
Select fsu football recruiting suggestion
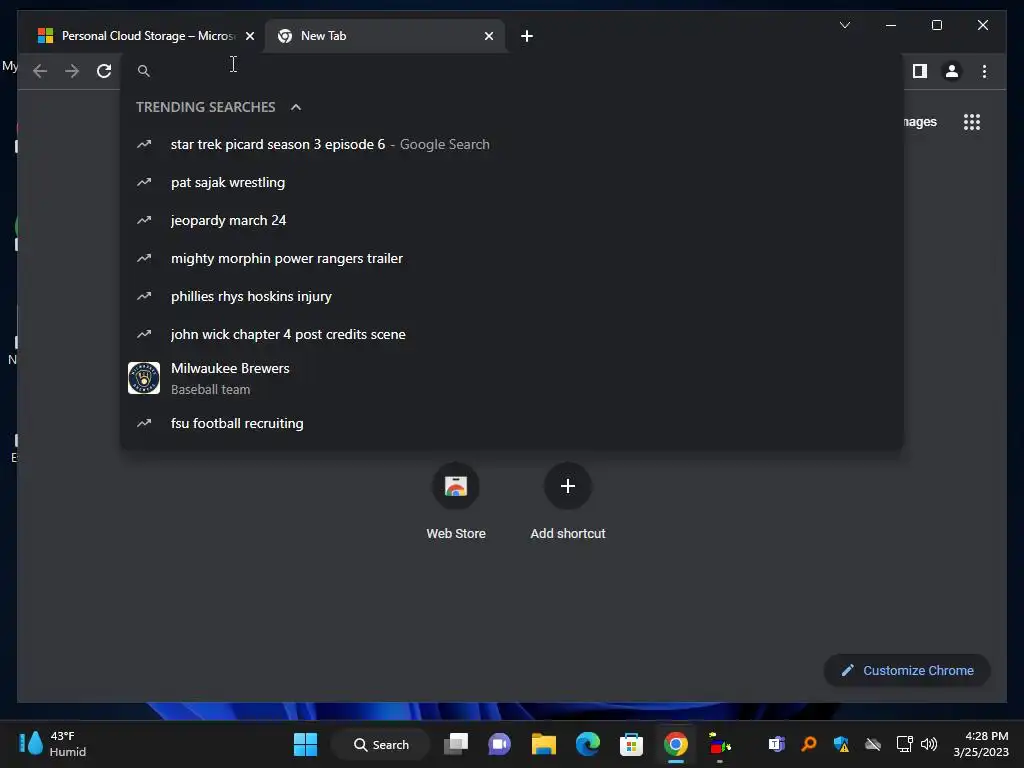[x=512, y=423]
